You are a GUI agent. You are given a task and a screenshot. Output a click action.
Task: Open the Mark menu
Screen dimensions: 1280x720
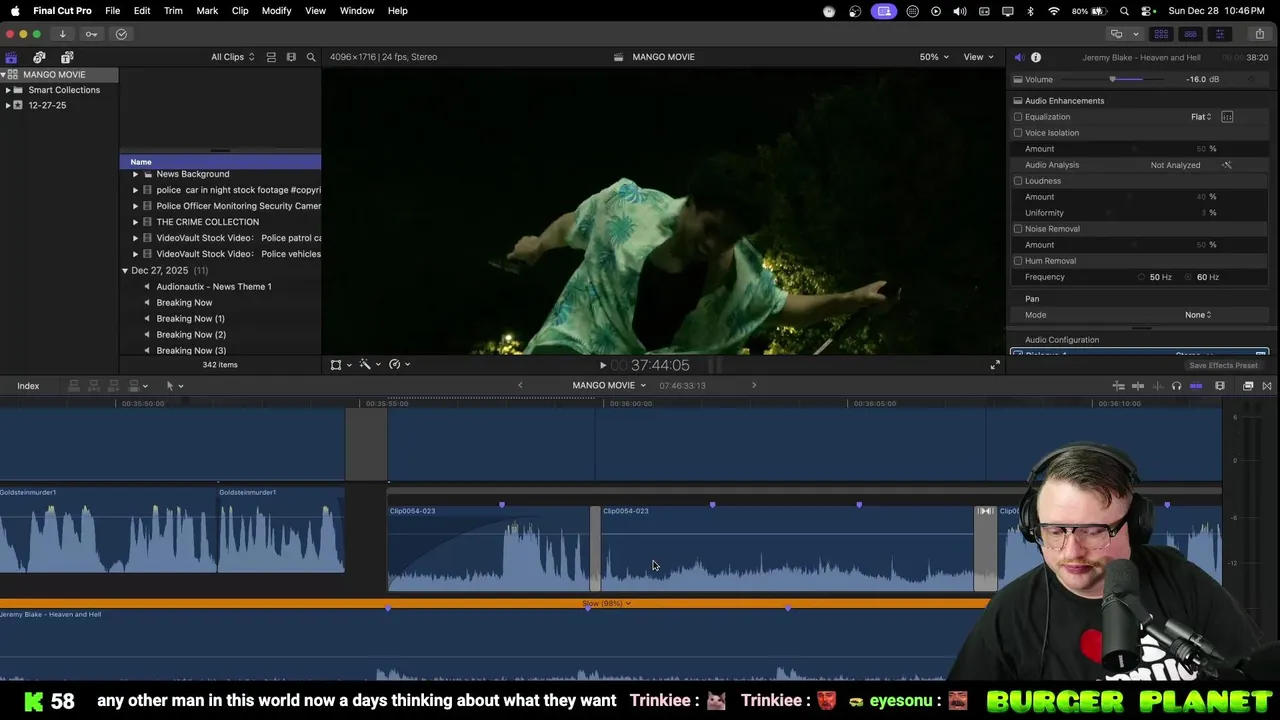(207, 11)
